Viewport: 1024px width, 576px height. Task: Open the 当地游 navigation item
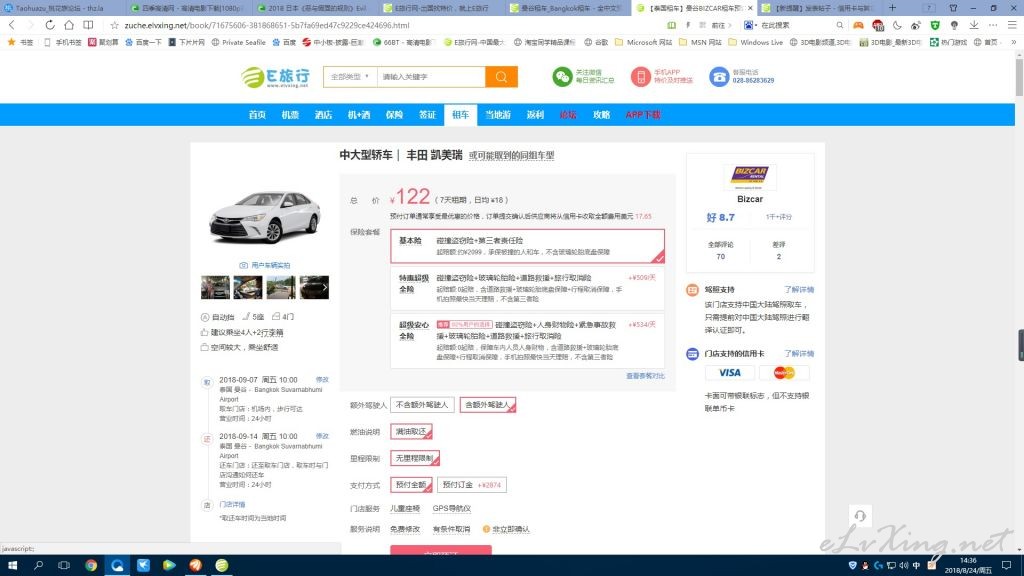tap(498, 115)
